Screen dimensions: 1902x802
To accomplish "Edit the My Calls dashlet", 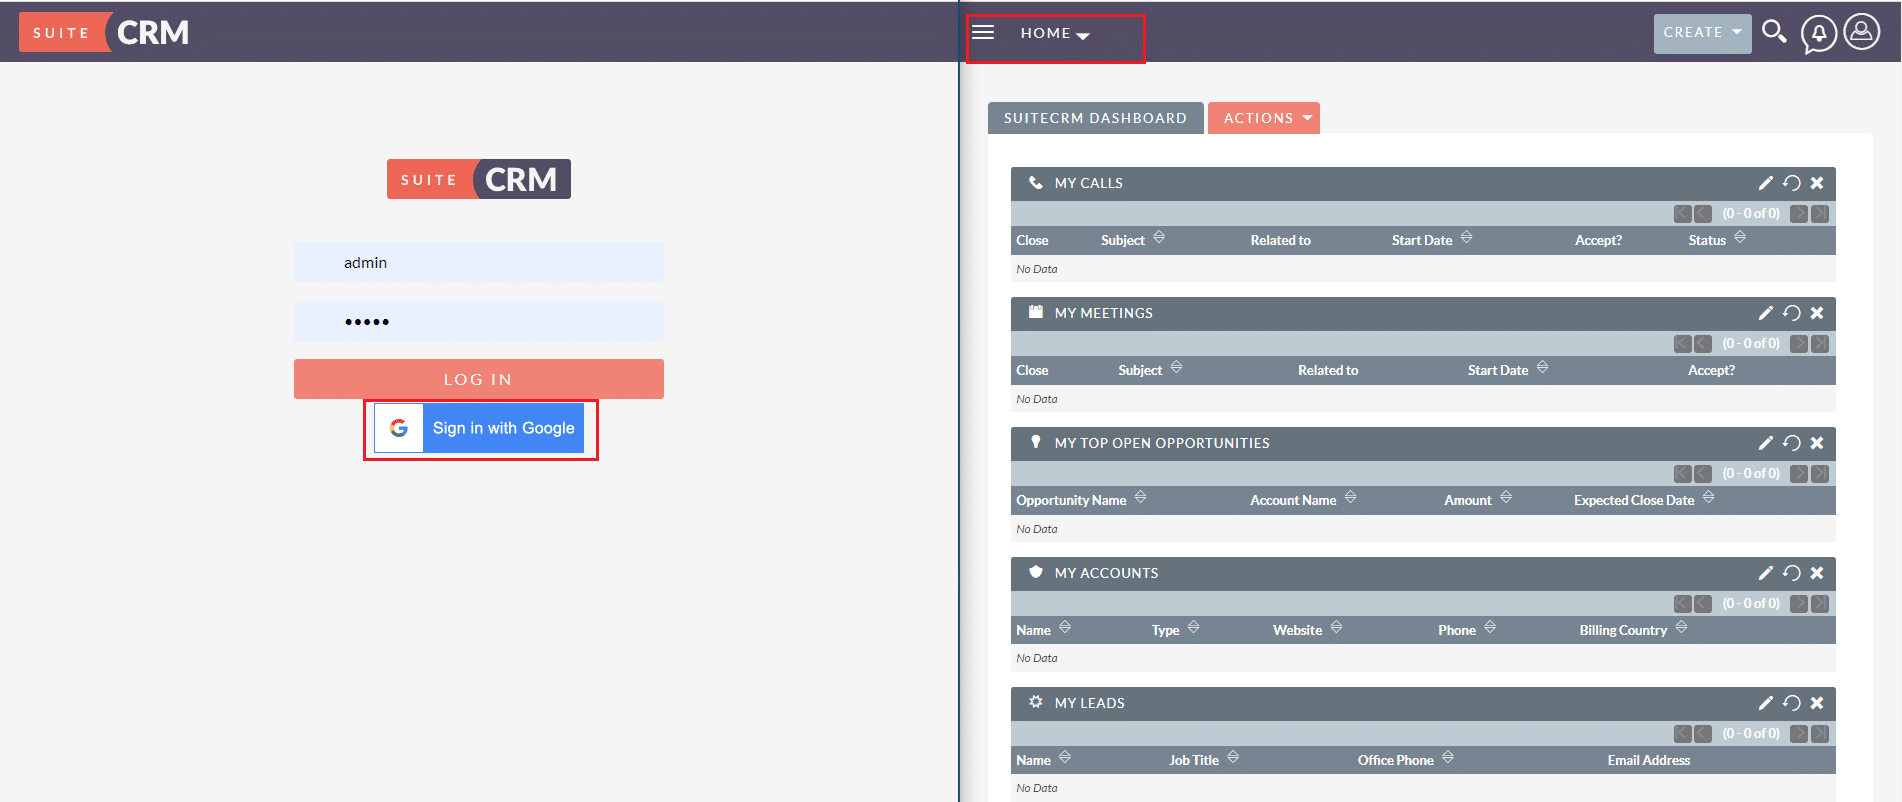I will coord(1765,183).
